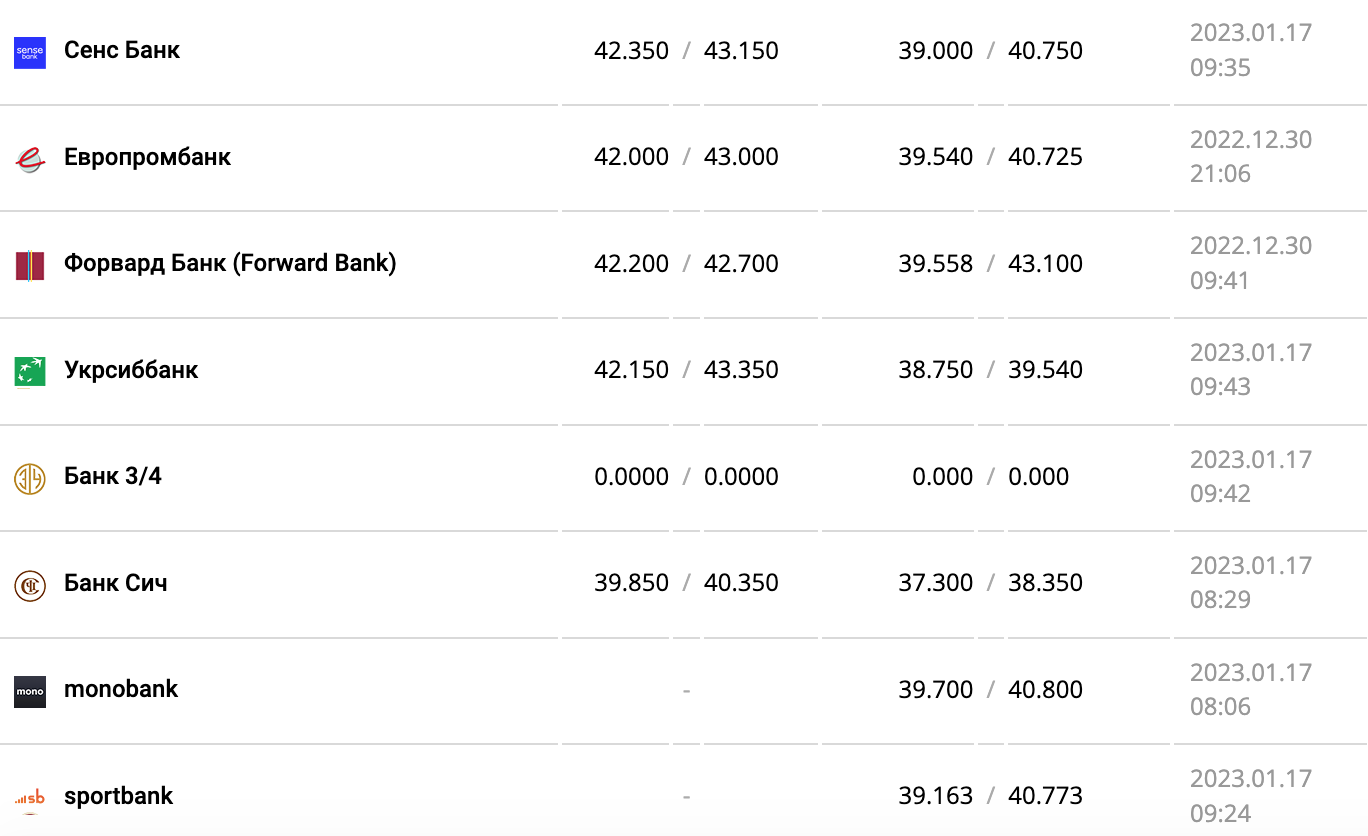This screenshot has height=836, width=1368.
Task: Click the Банк Сич logo icon
Action: pyautogui.click(x=30, y=585)
